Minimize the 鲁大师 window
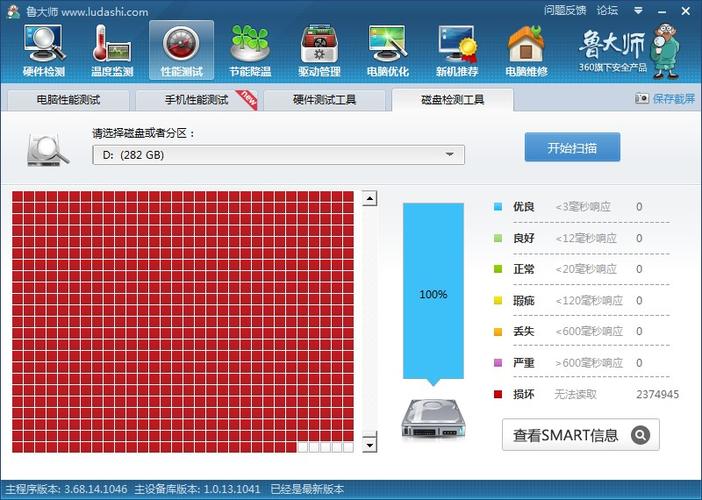702x500 pixels. [x=662, y=11]
